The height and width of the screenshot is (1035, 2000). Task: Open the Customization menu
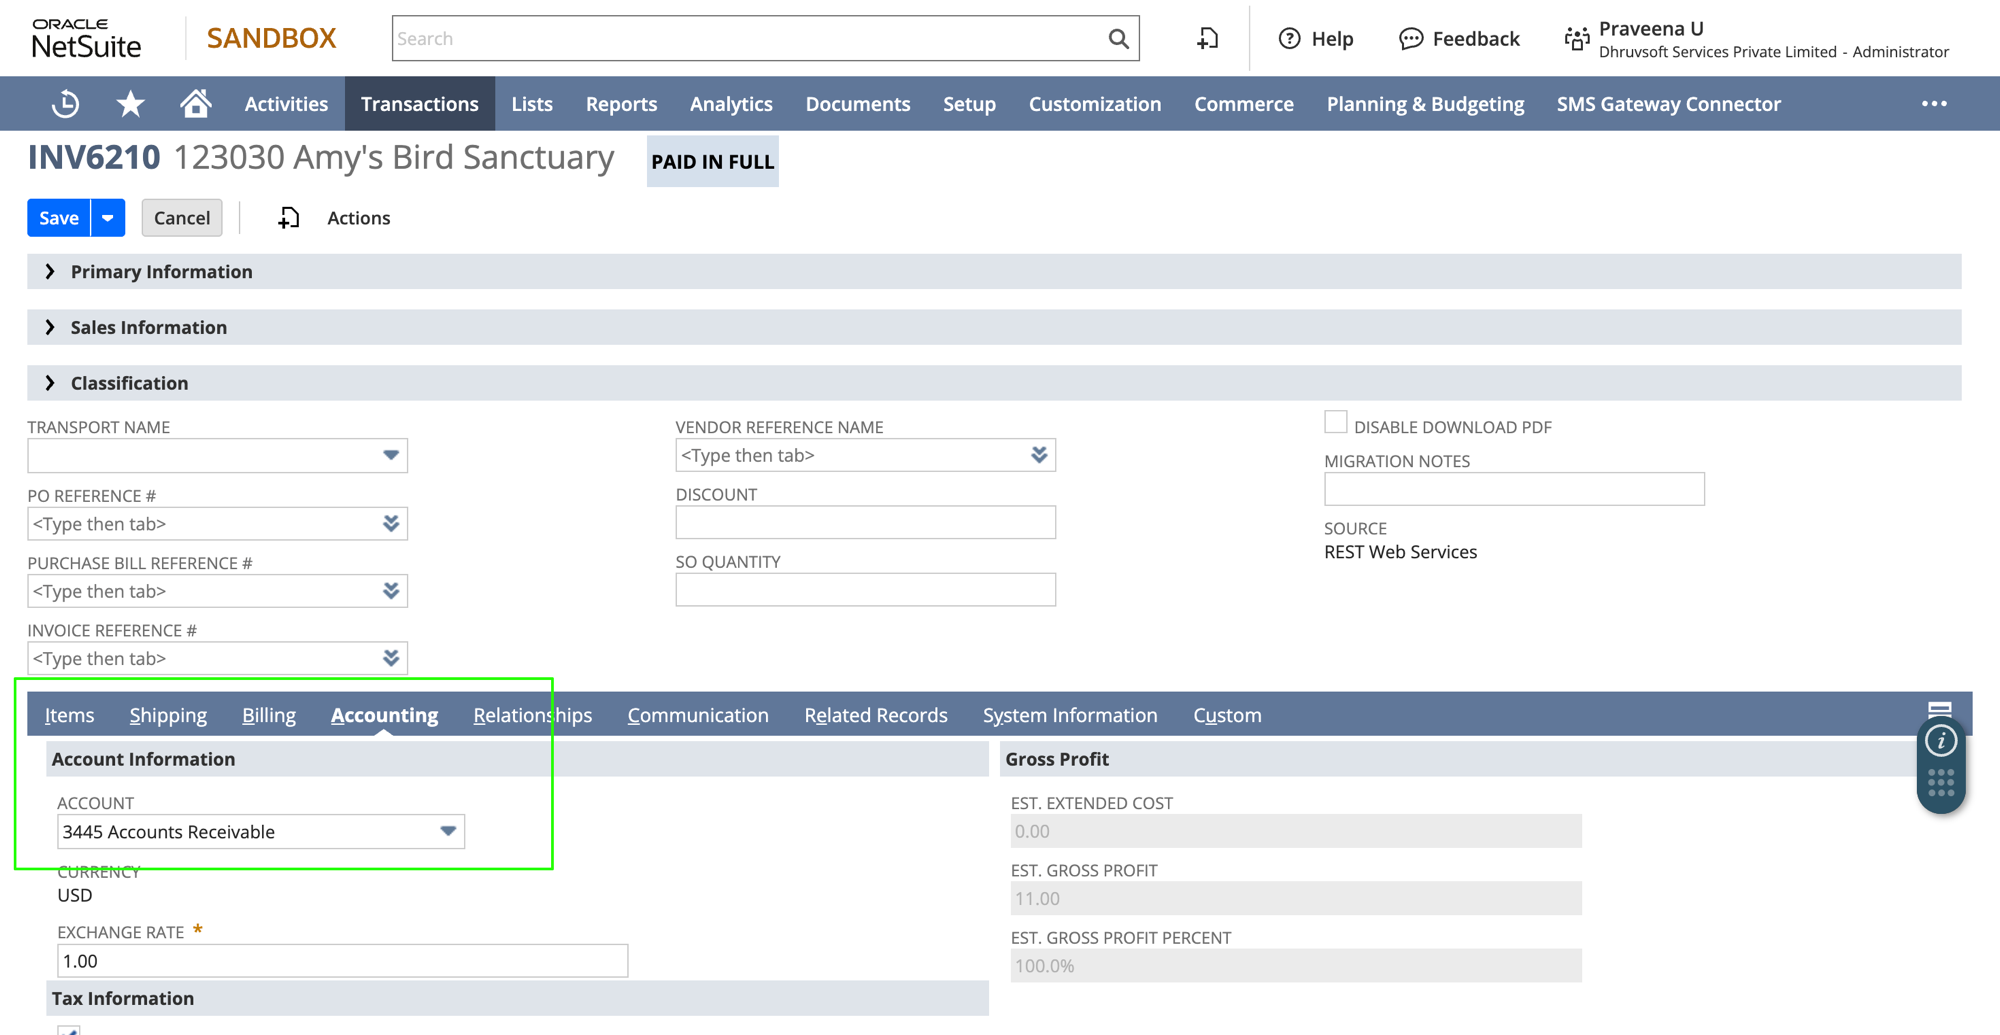pyautogui.click(x=1095, y=104)
